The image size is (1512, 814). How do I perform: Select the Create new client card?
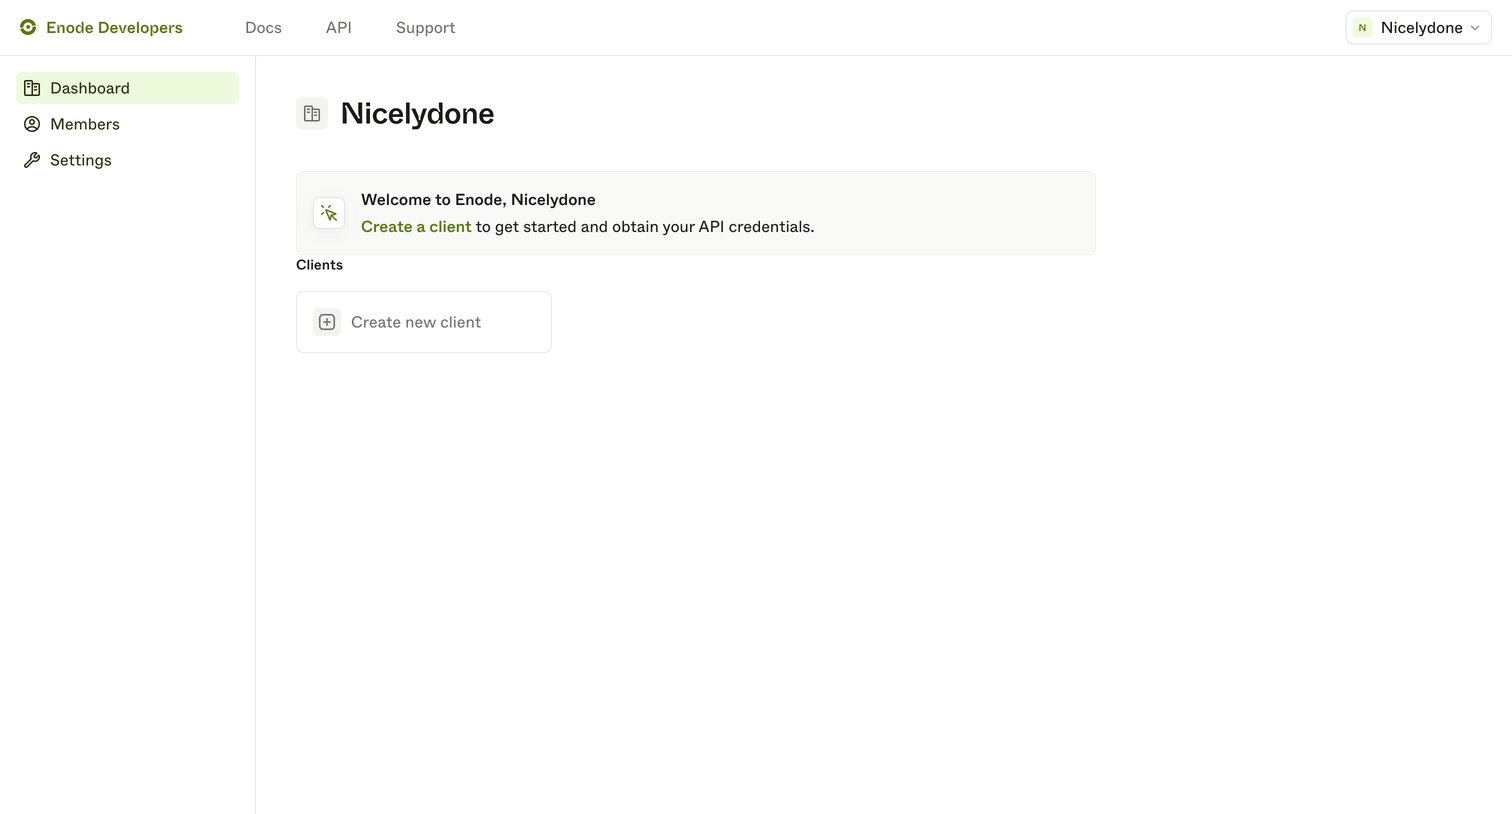[424, 322]
